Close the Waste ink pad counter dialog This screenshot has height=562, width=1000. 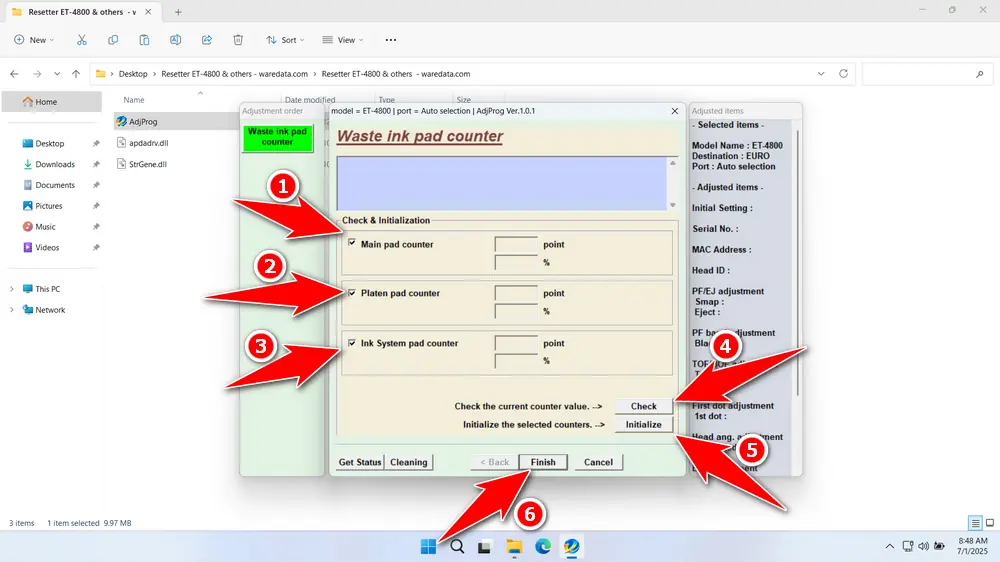coord(675,111)
